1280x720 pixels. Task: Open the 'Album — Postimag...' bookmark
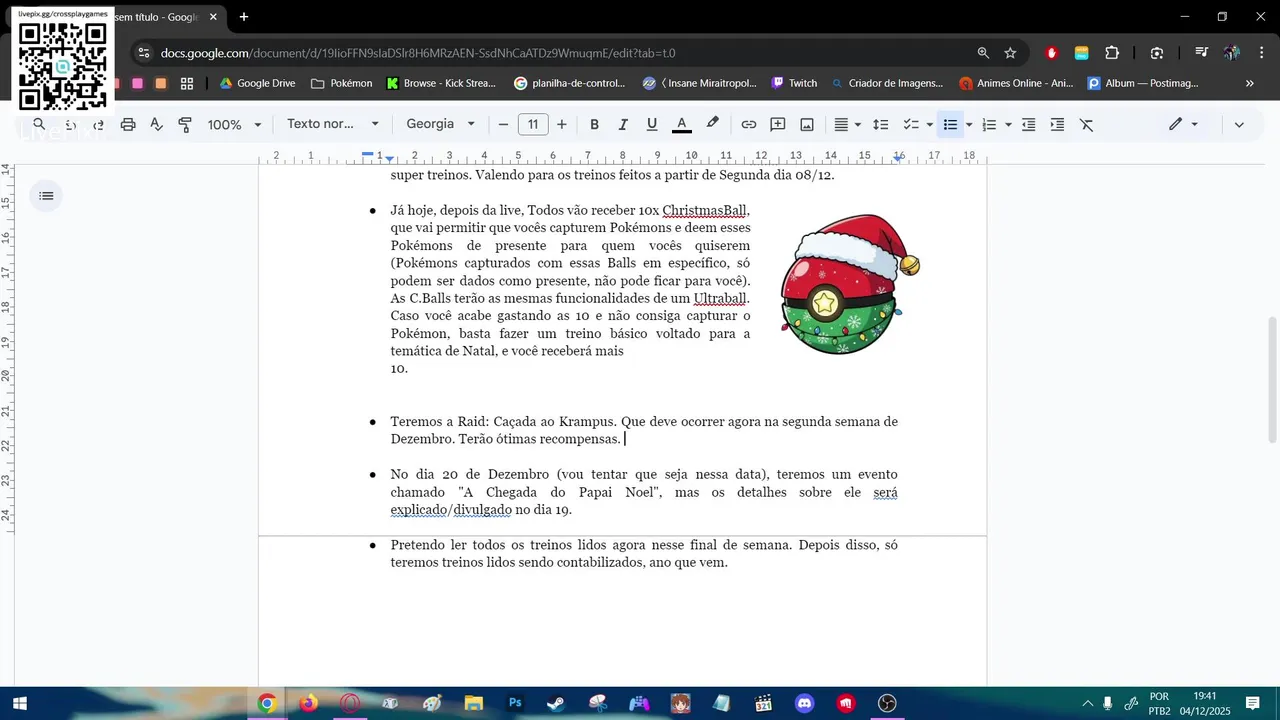coord(1144,83)
